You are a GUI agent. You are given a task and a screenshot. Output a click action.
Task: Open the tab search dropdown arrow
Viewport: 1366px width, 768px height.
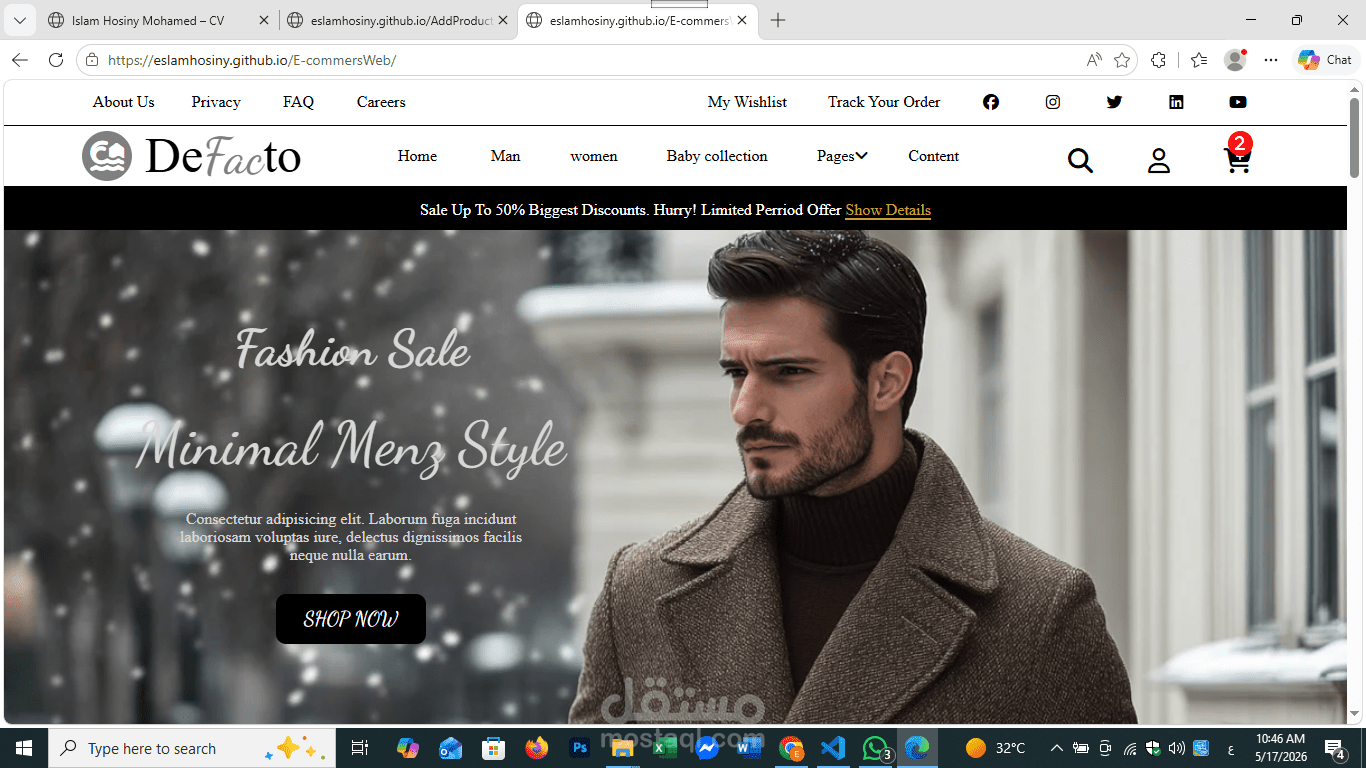19,21
